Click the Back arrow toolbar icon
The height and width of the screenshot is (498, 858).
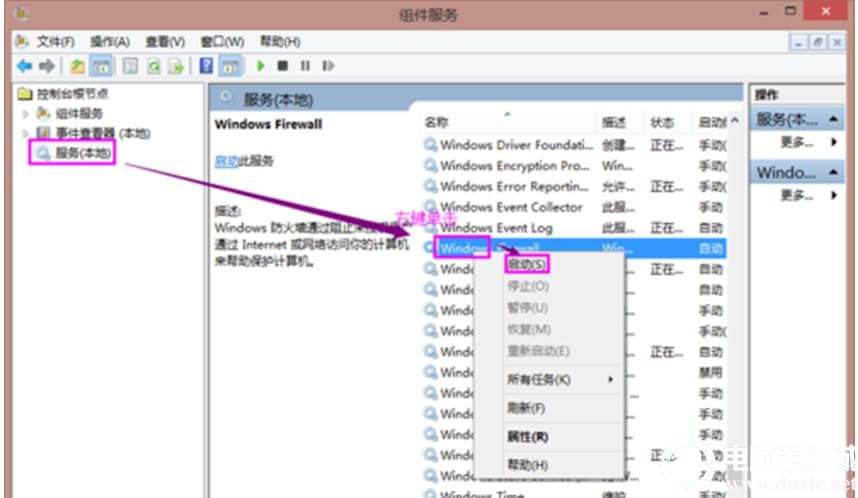click(24, 66)
